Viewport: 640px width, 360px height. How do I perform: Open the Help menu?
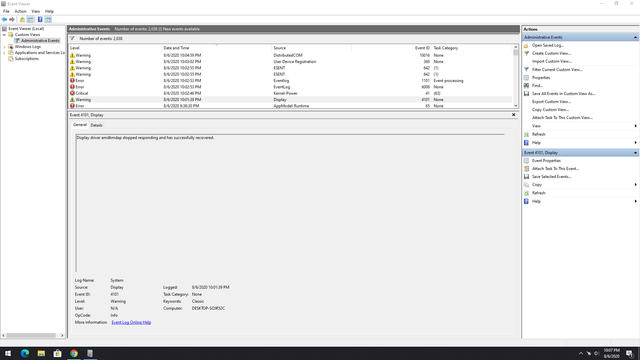[49, 11]
